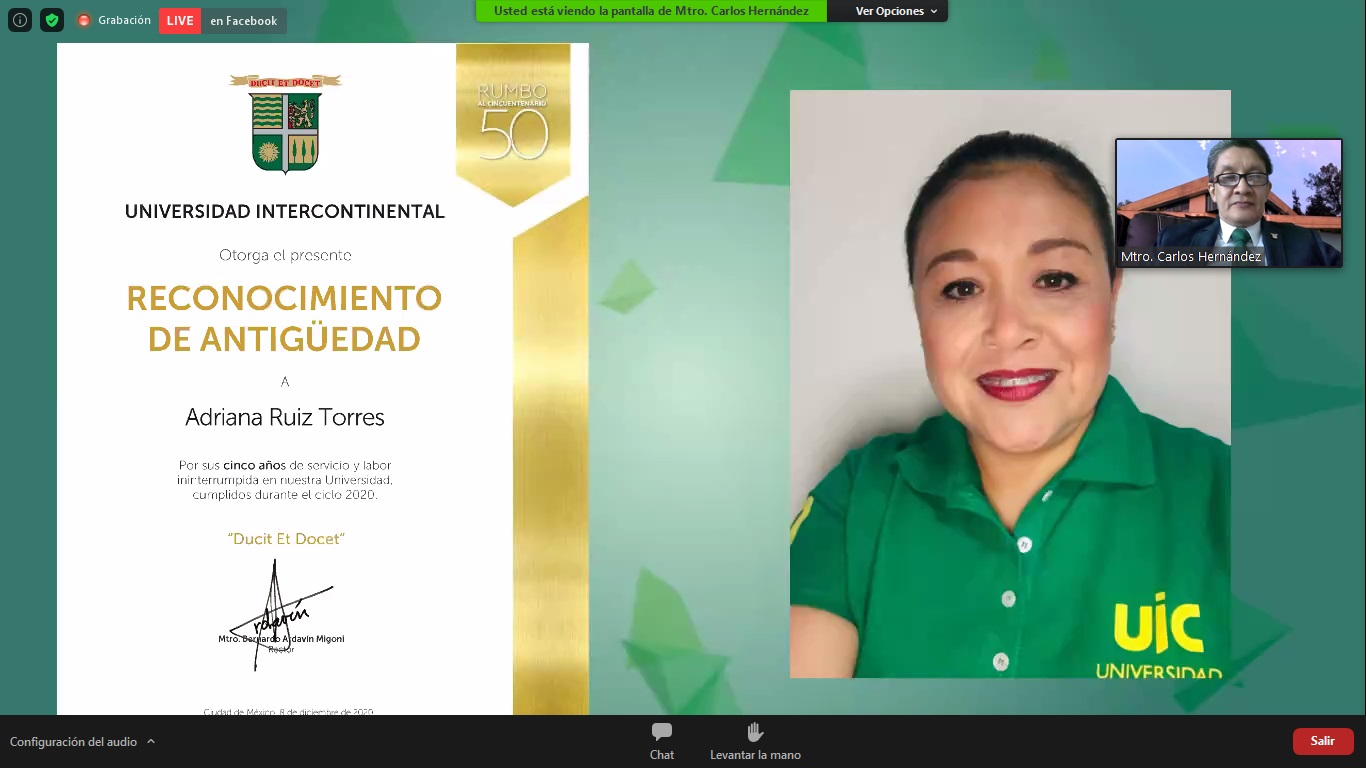The width and height of the screenshot is (1366, 768).
Task: Open the Chat panel speech-bubble icon
Action: click(x=662, y=732)
